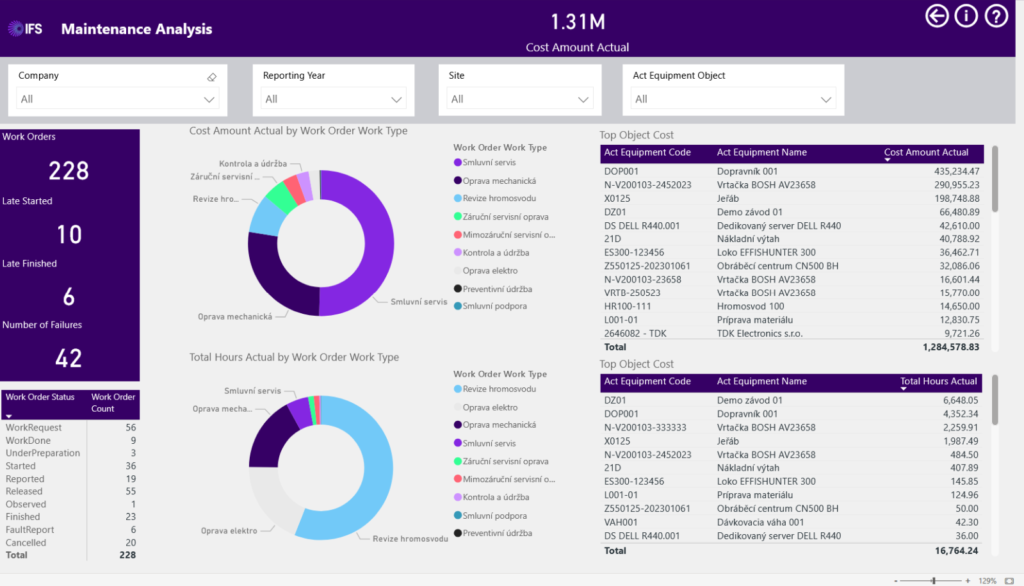Open the info icon in header
The width and height of the screenshot is (1024, 586).
click(966, 16)
